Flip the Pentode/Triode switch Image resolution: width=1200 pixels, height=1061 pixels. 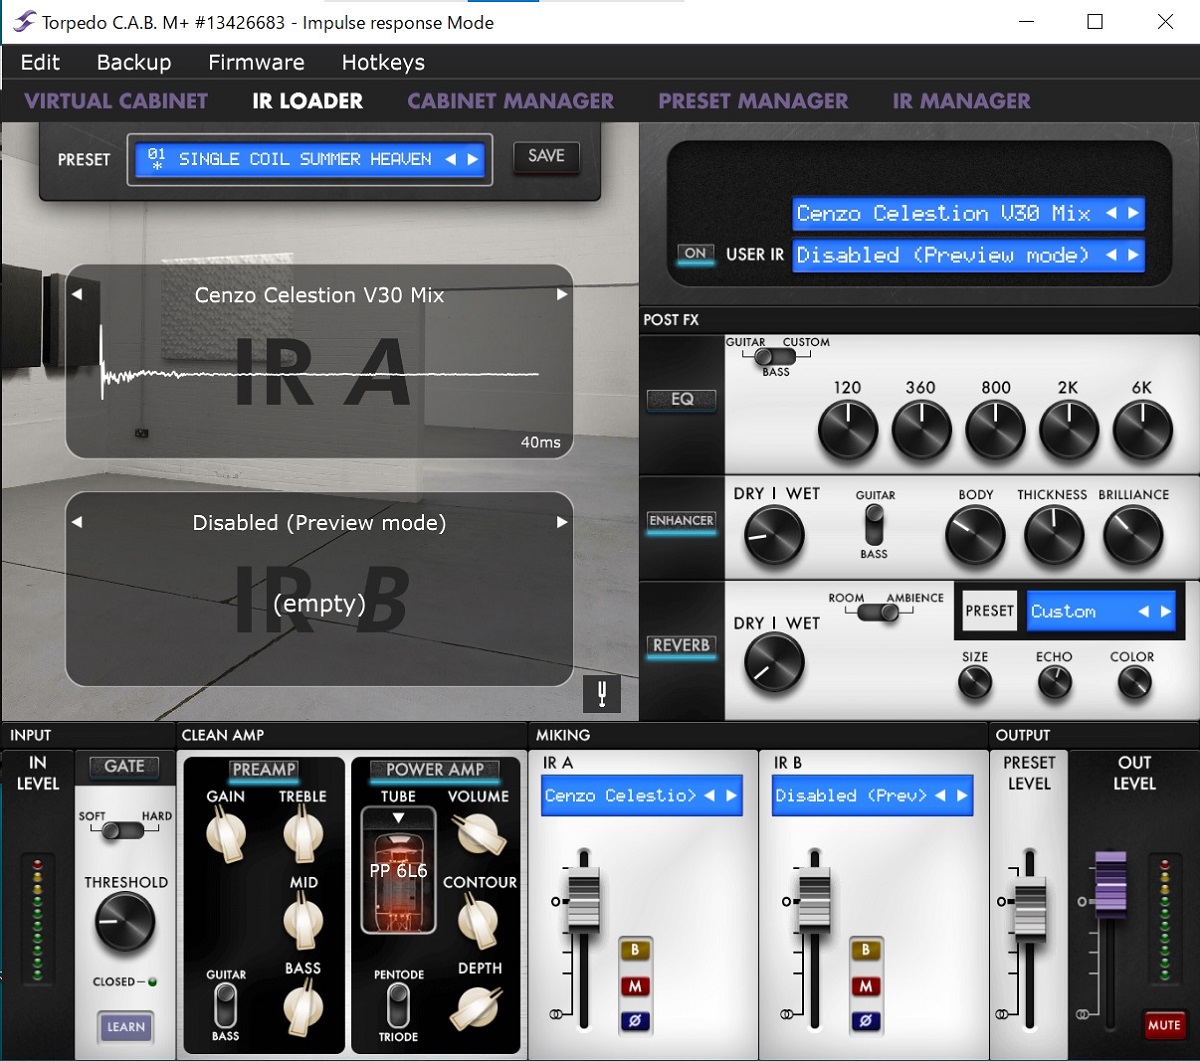(x=398, y=1005)
